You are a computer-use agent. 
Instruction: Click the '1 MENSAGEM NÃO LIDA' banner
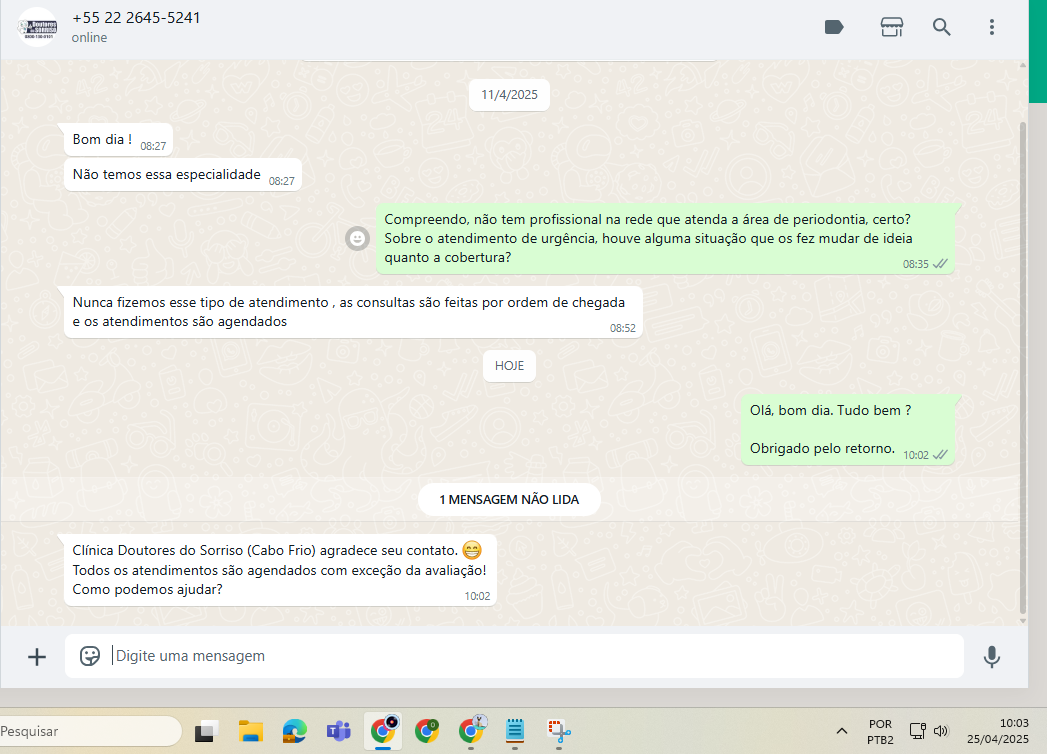pyautogui.click(x=509, y=500)
